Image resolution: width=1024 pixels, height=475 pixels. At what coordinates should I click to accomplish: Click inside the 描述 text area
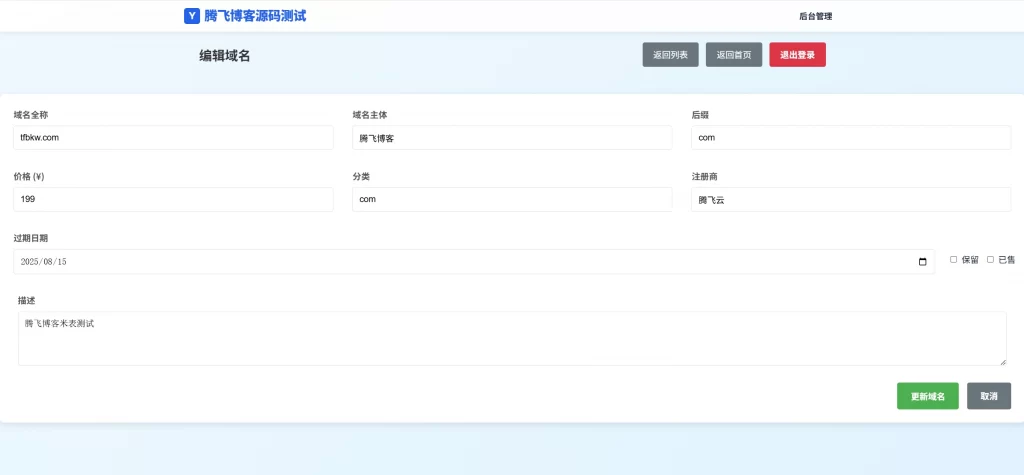(512, 340)
